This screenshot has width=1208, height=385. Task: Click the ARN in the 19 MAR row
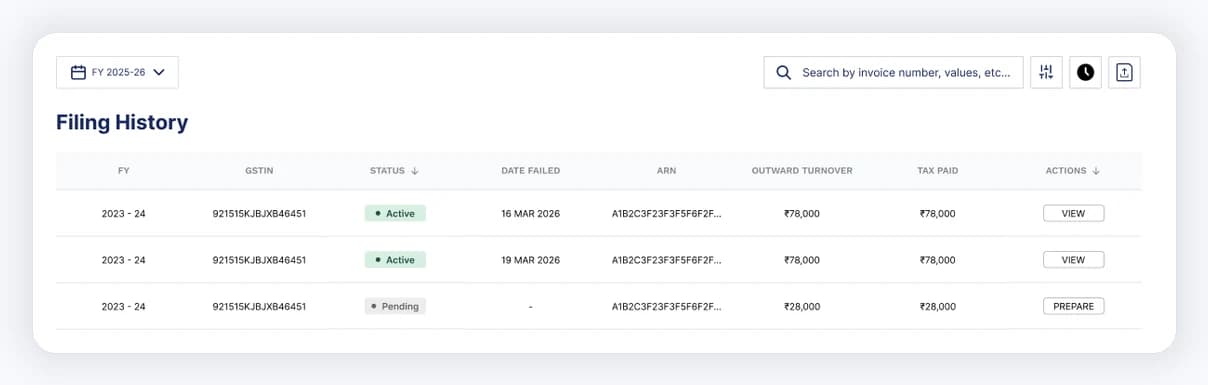(x=666, y=260)
